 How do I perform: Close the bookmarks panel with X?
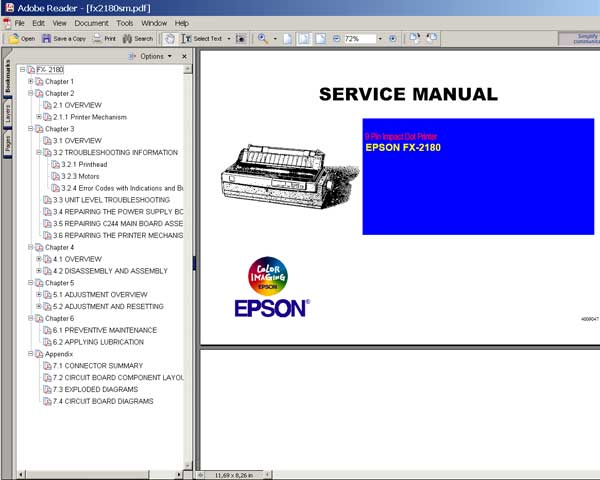pos(184,56)
